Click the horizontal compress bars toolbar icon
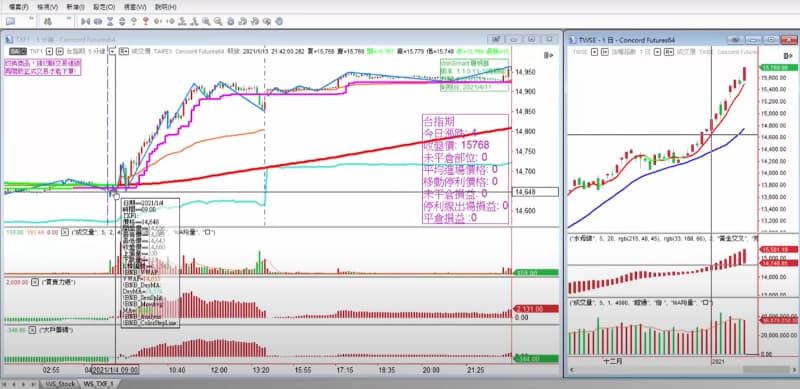 tap(86, 21)
